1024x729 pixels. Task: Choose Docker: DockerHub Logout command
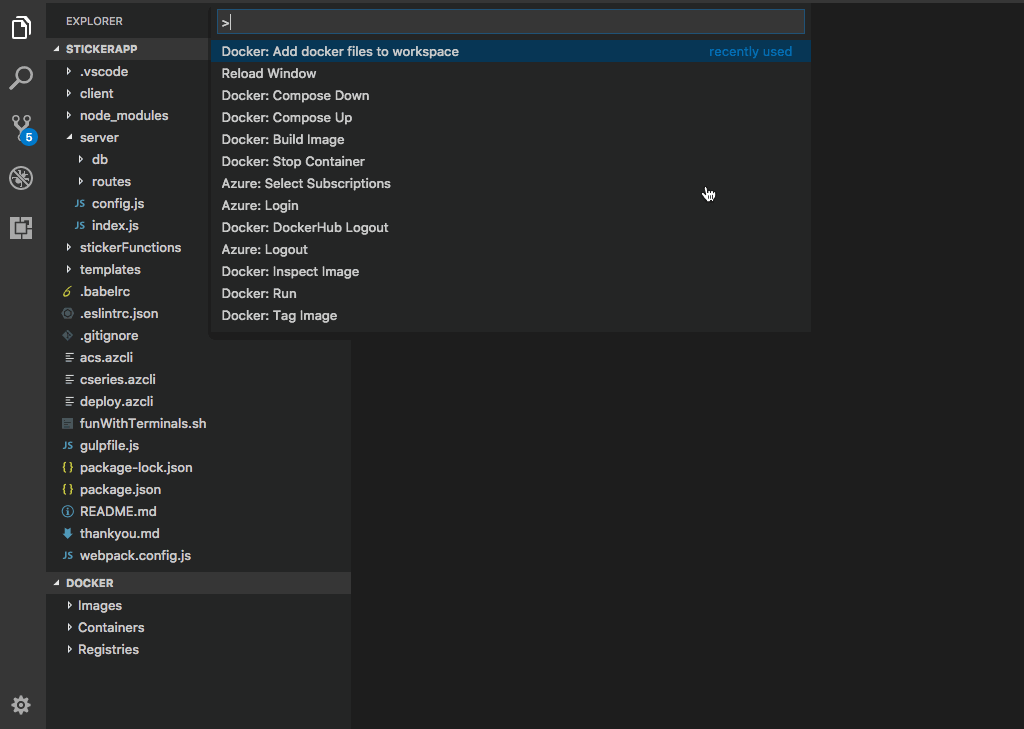tap(510, 227)
